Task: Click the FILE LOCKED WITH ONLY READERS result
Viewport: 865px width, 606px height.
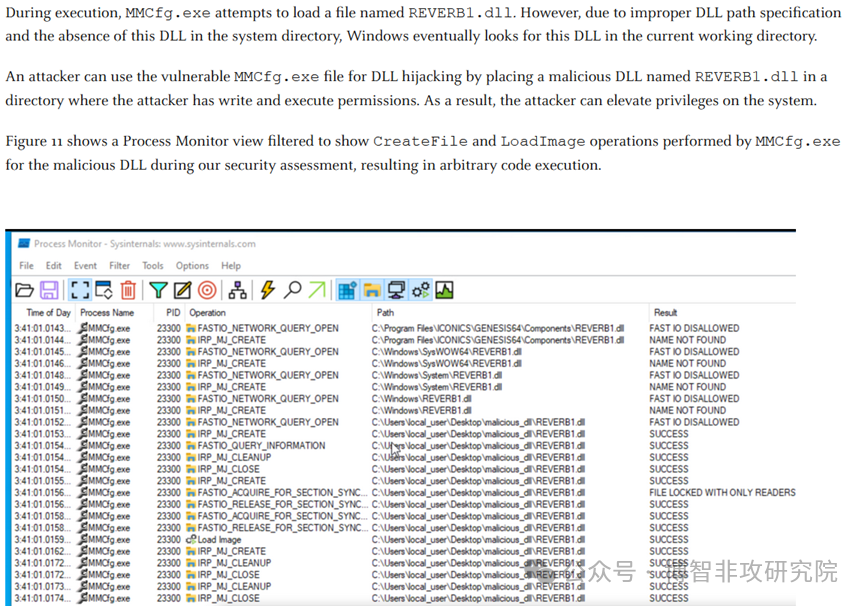Action: 722,492
